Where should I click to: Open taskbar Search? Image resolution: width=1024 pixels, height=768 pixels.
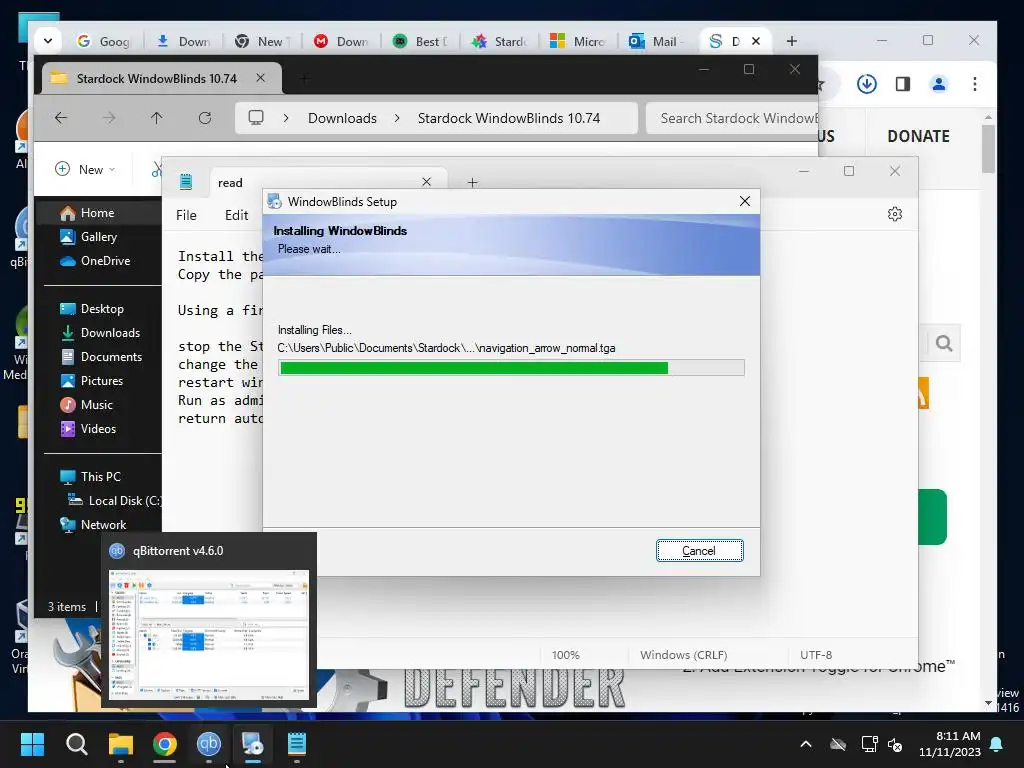(76, 744)
